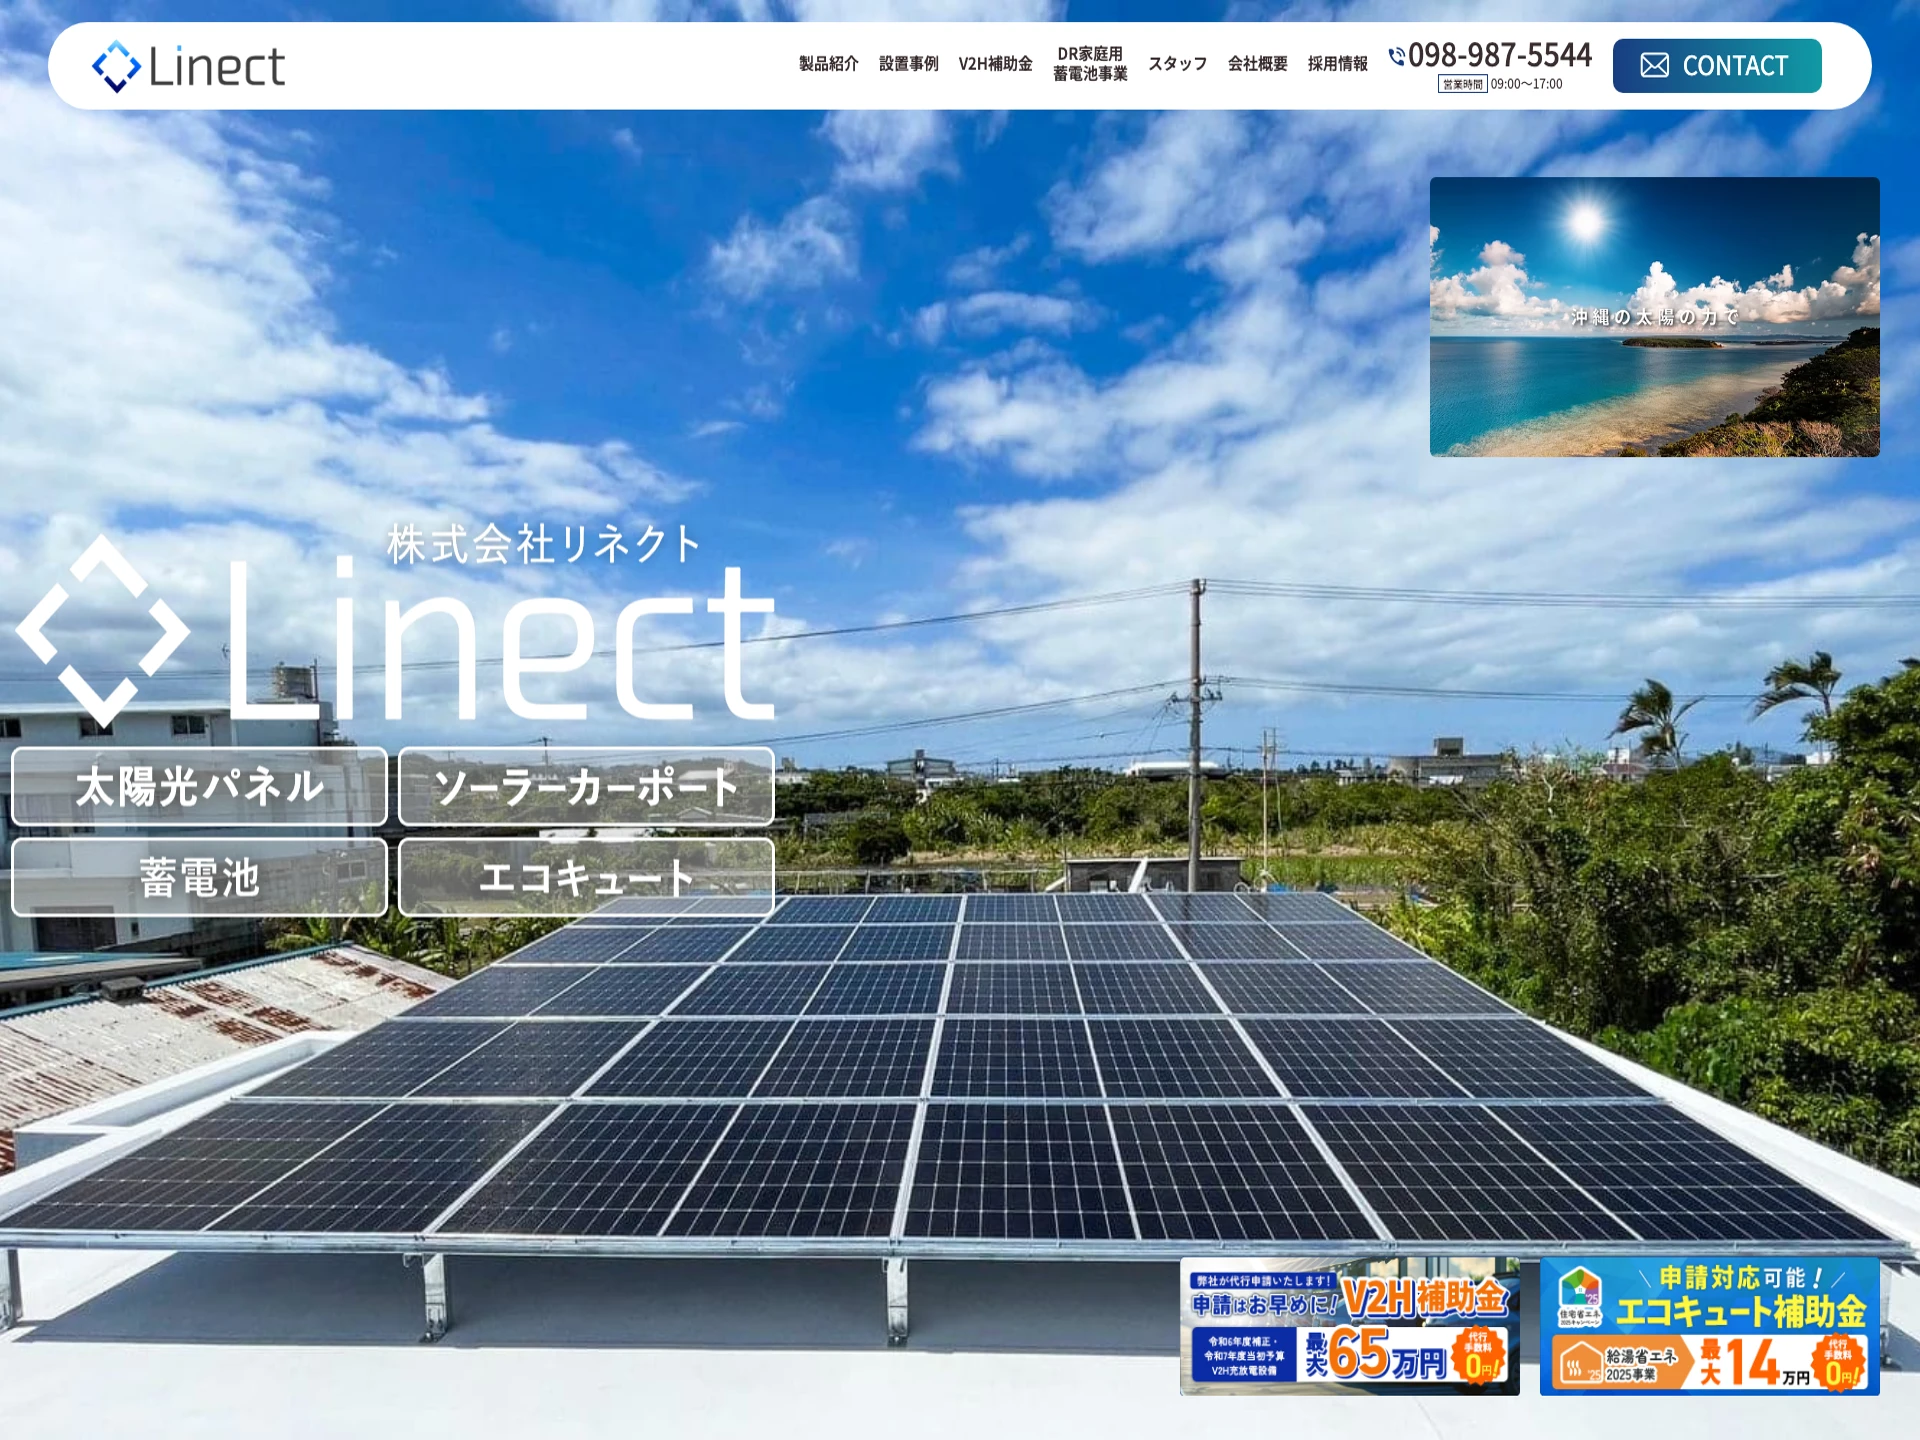The width and height of the screenshot is (1920, 1440).
Task: Click the Okinawa beach video thumbnail
Action: (1654, 317)
